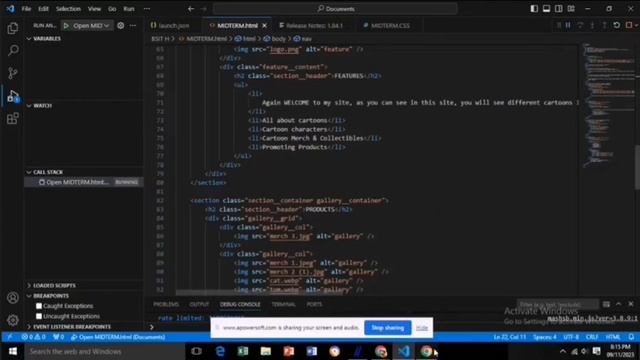The width and height of the screenshot is (640, 360).
Task: Open Microsoft Edge from the taskbar
Action: tap(220, 351)
